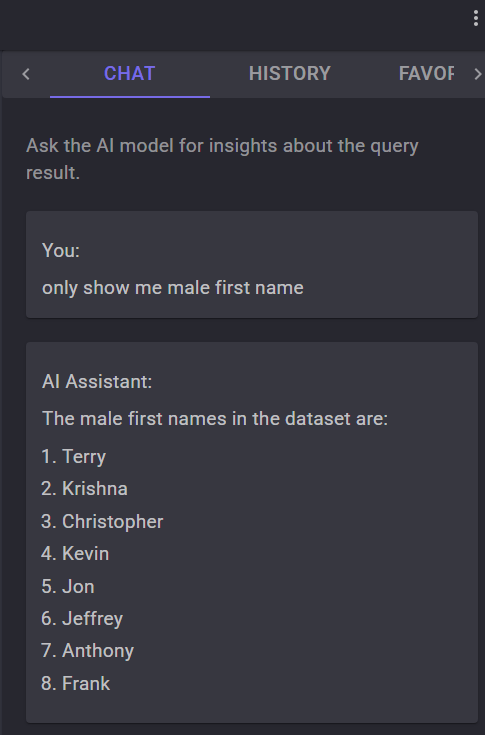Click the purple underline beneath CHAT
This screenshot has height=735, width=485.
click(x=130, y=97)
